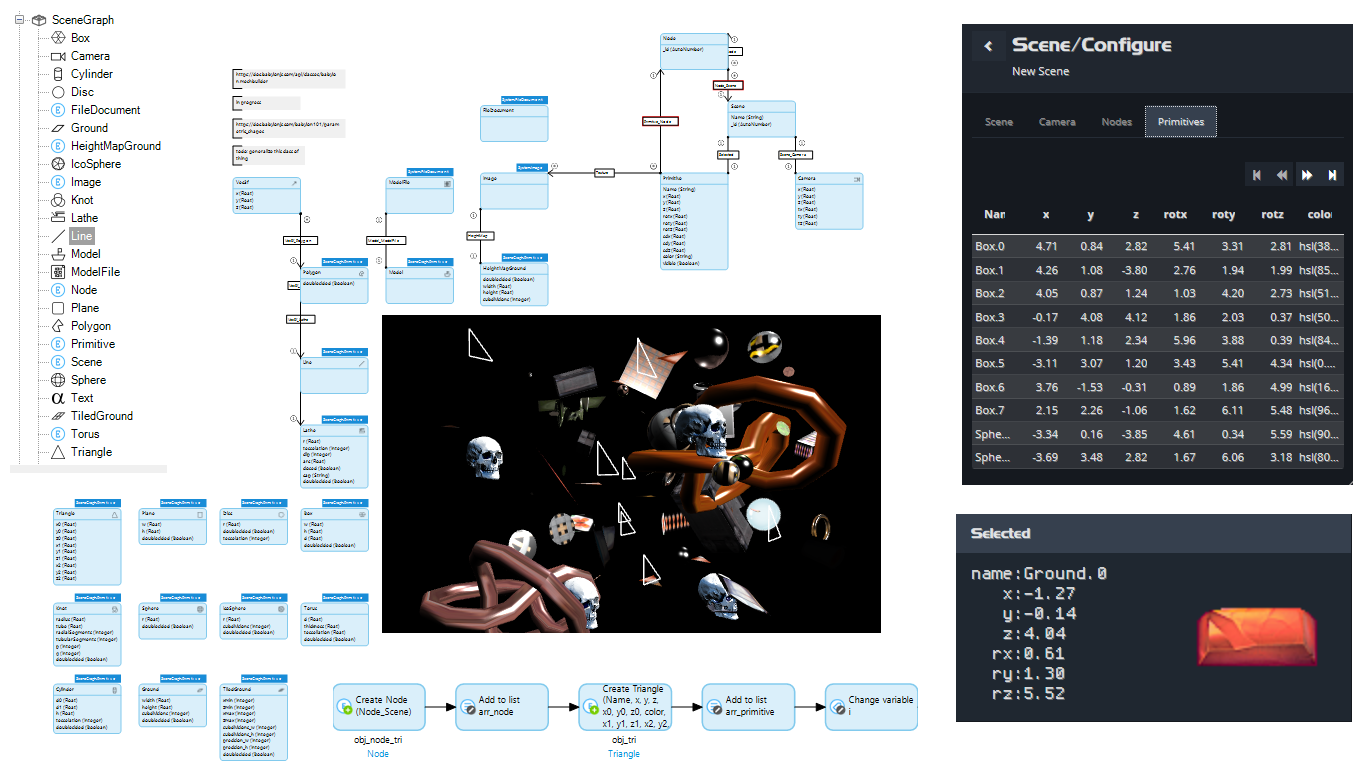Jump to first page of primitives grid
Image resolution: width=1366 pixels, height=768 pixels.
1257,175
